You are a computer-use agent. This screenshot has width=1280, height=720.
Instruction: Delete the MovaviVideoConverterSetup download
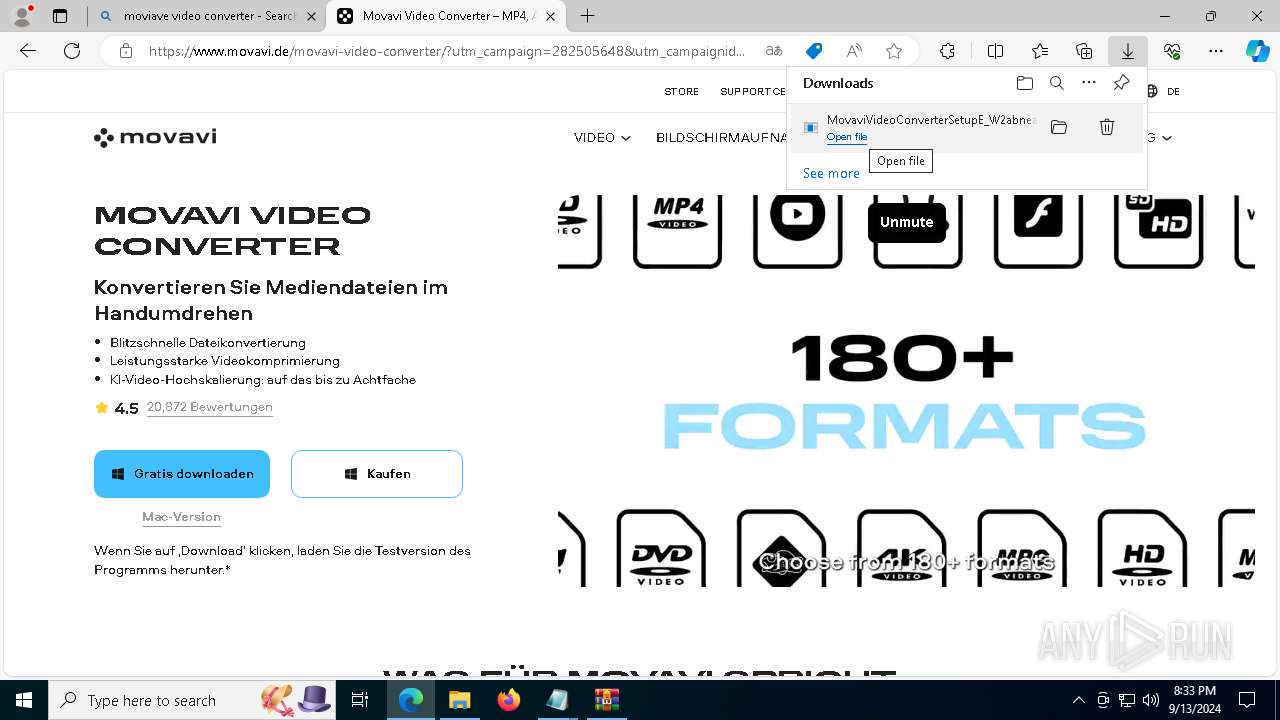pos(1107,127)
